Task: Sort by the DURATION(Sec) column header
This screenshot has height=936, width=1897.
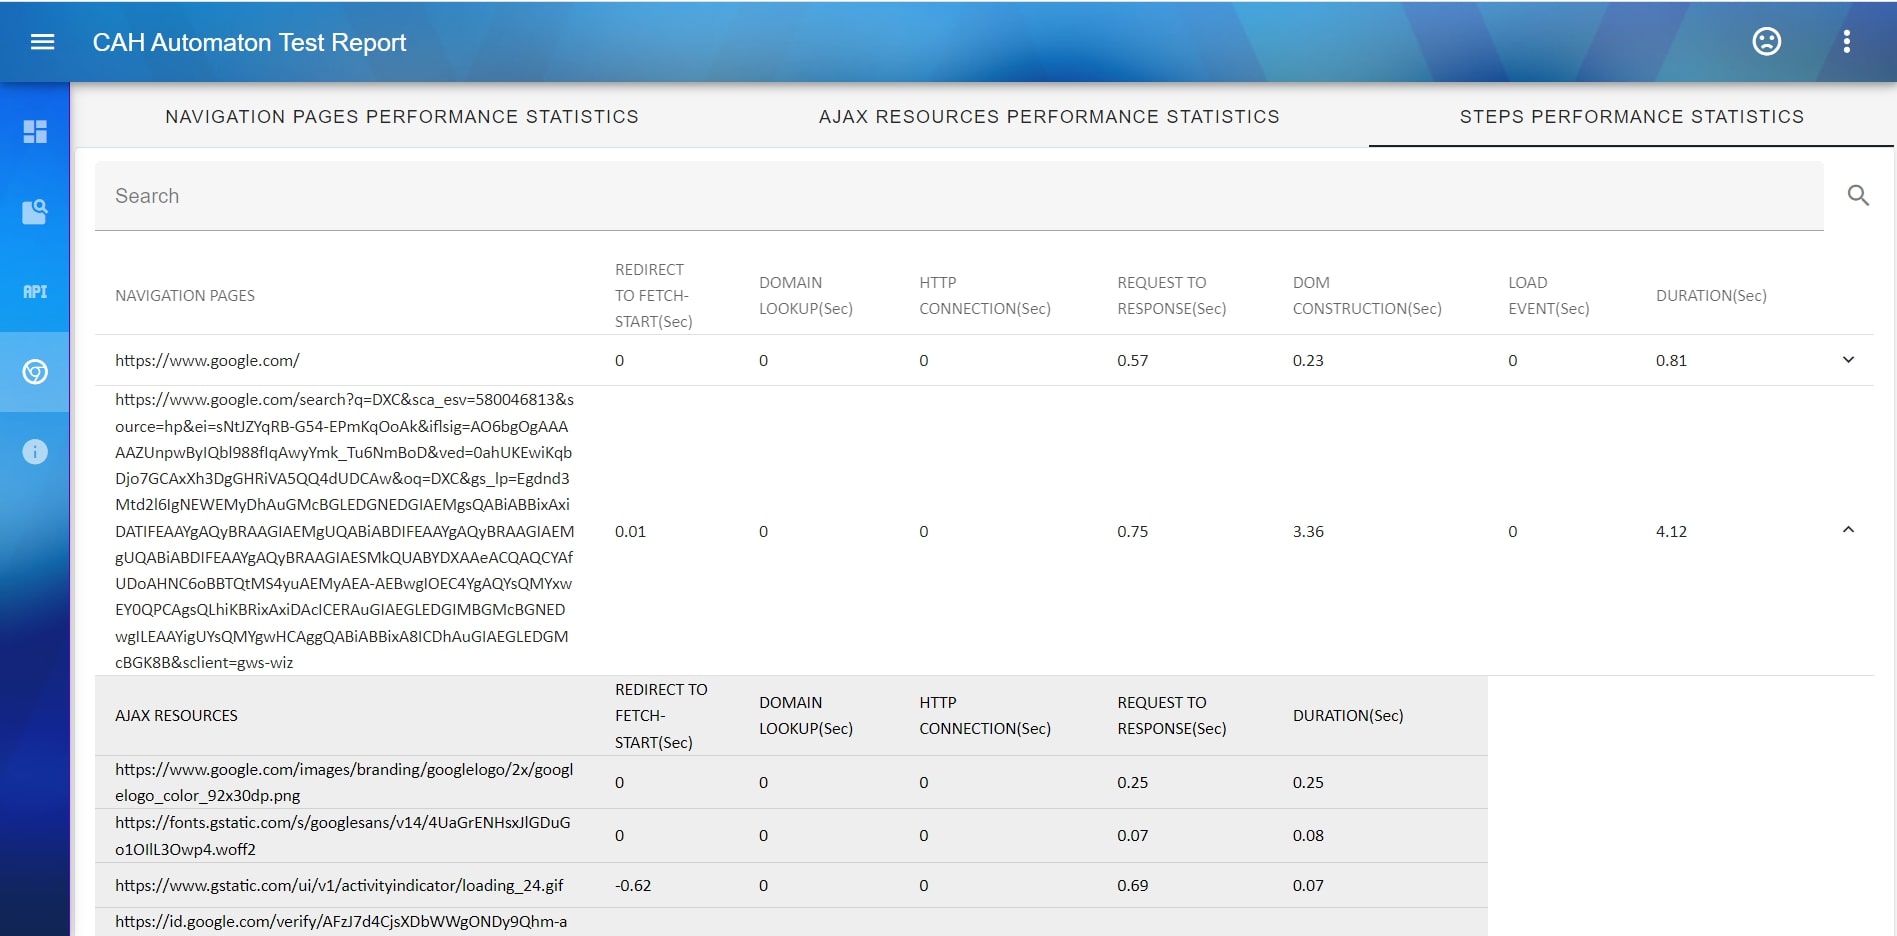Action: click(x=1711, y=295)
